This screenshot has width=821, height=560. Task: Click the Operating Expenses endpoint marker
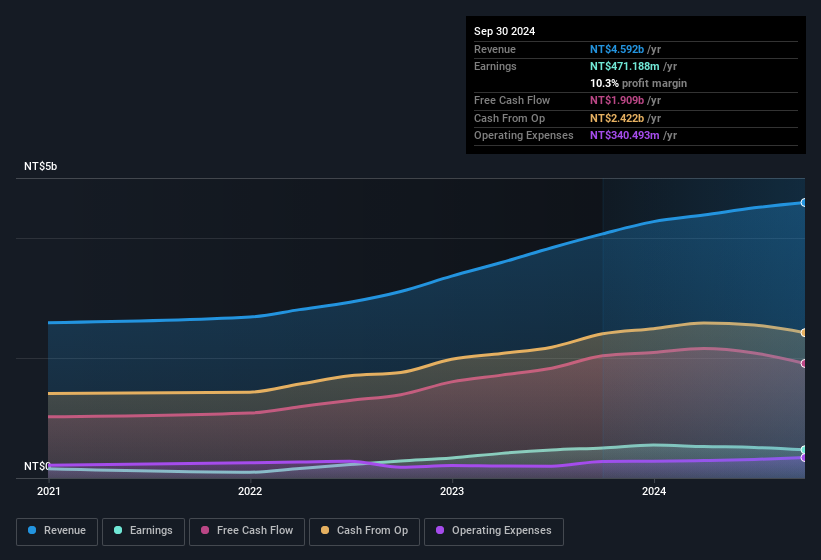pos(804,458)
